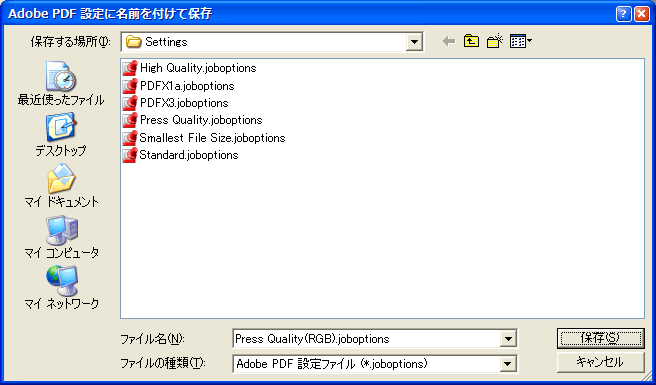The image size is (656, 385).
Task: Open Recent Files (最近使ったファイル) location
Action: [x=61, y=83]
